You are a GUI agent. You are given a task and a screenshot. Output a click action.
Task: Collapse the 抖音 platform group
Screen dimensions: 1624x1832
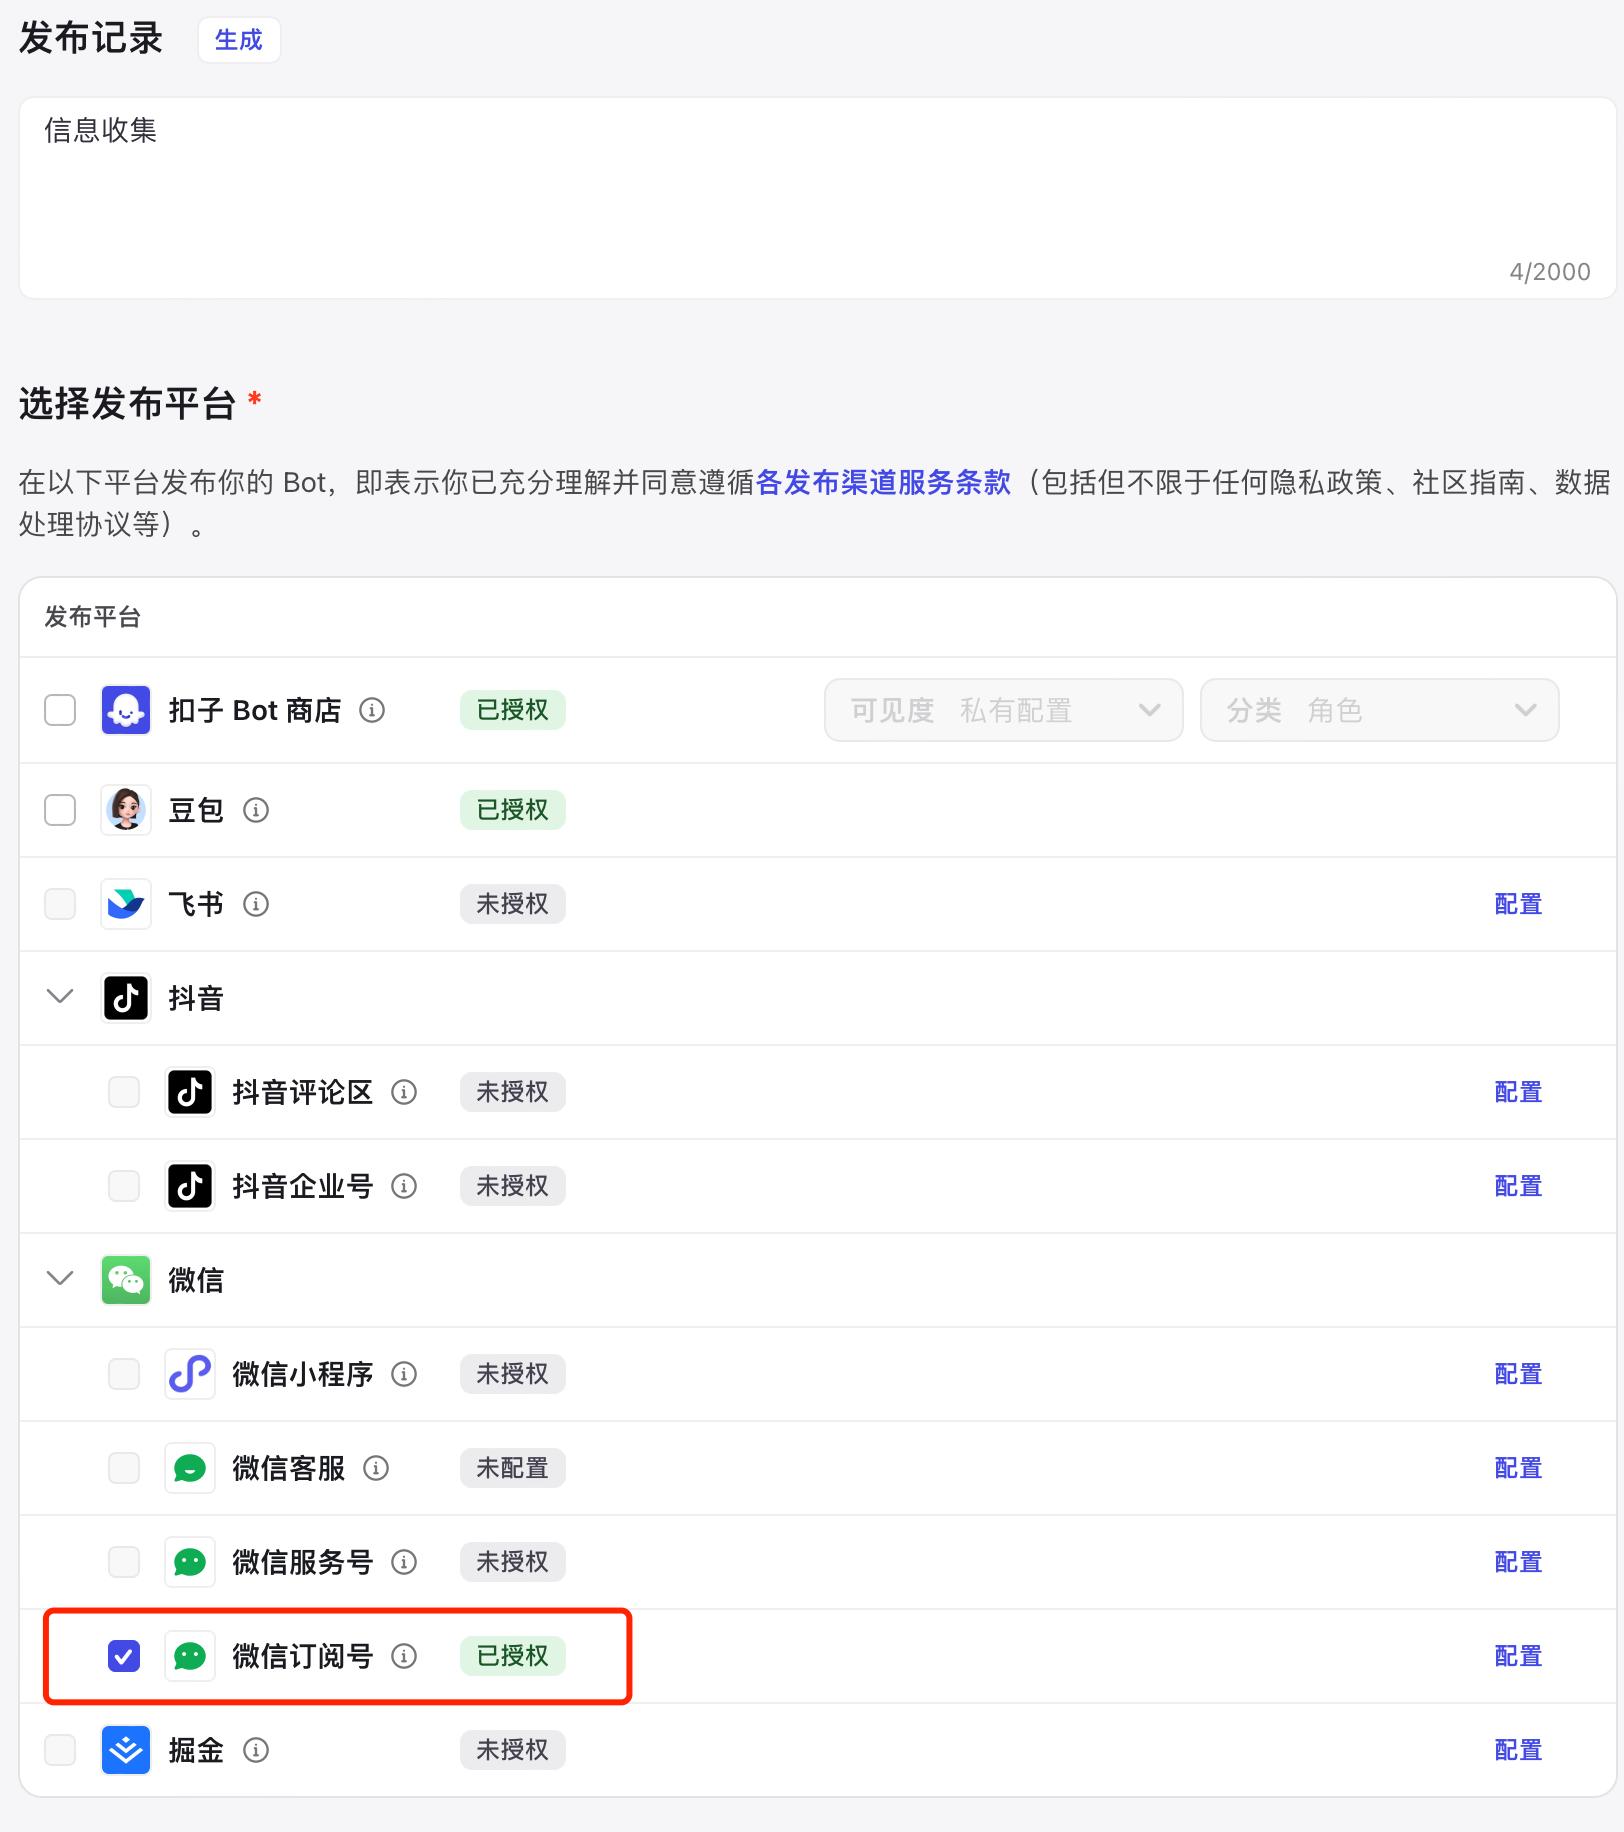pyautogui.click(x=60, y=997)
